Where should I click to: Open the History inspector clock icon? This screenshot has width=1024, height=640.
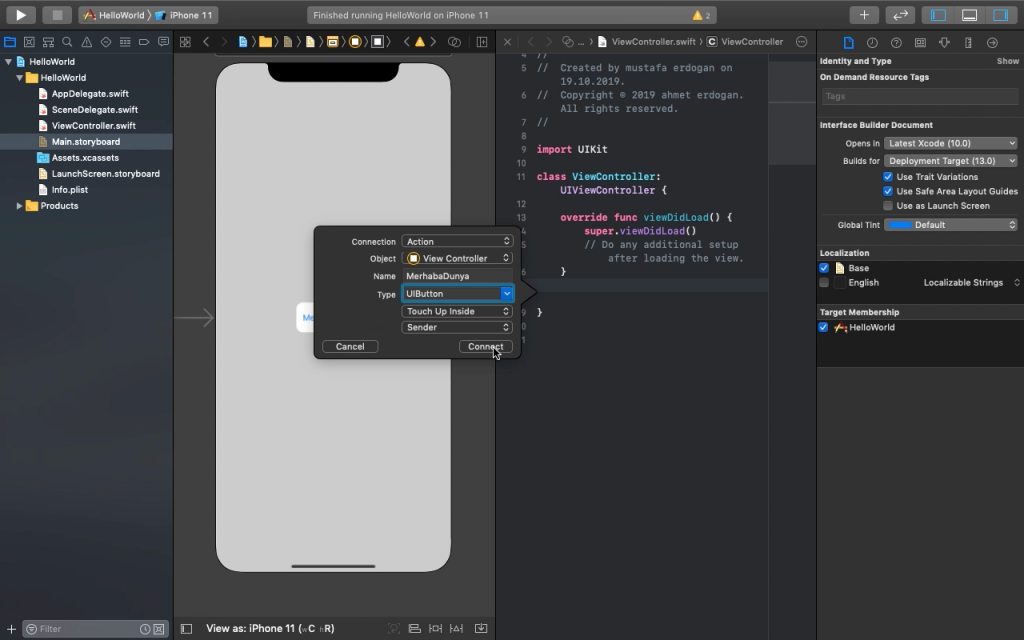click(x=873, y=42)
